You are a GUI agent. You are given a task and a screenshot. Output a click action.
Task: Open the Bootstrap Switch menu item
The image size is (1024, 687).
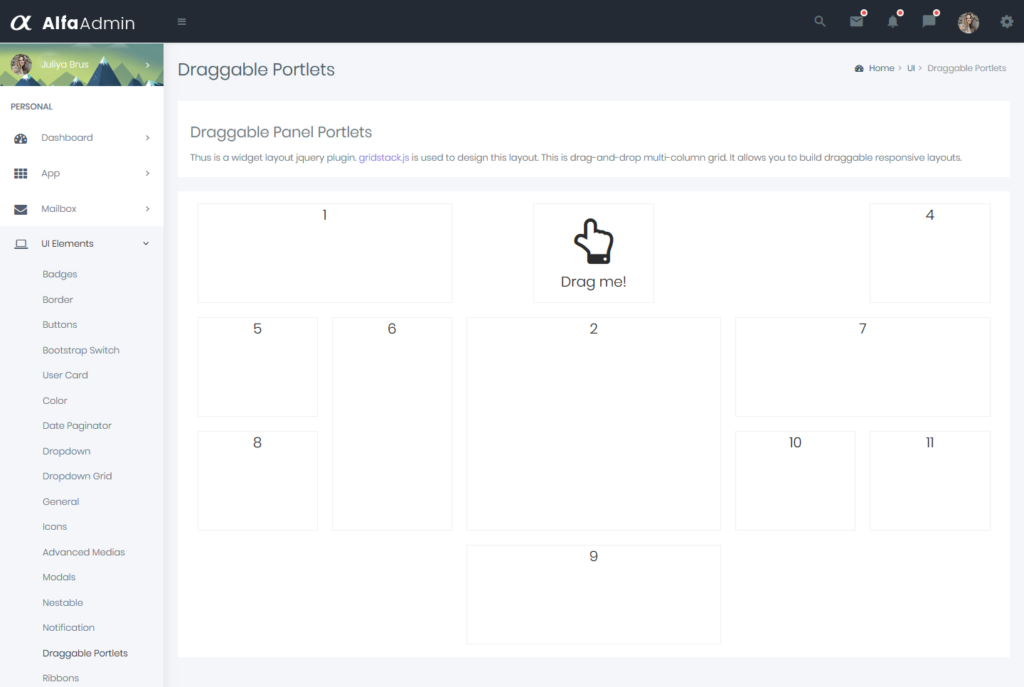[x=81, y=350]
